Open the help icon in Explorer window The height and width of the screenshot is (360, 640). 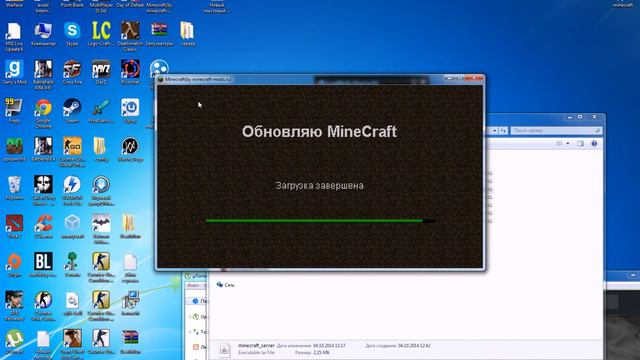point(594,143)
